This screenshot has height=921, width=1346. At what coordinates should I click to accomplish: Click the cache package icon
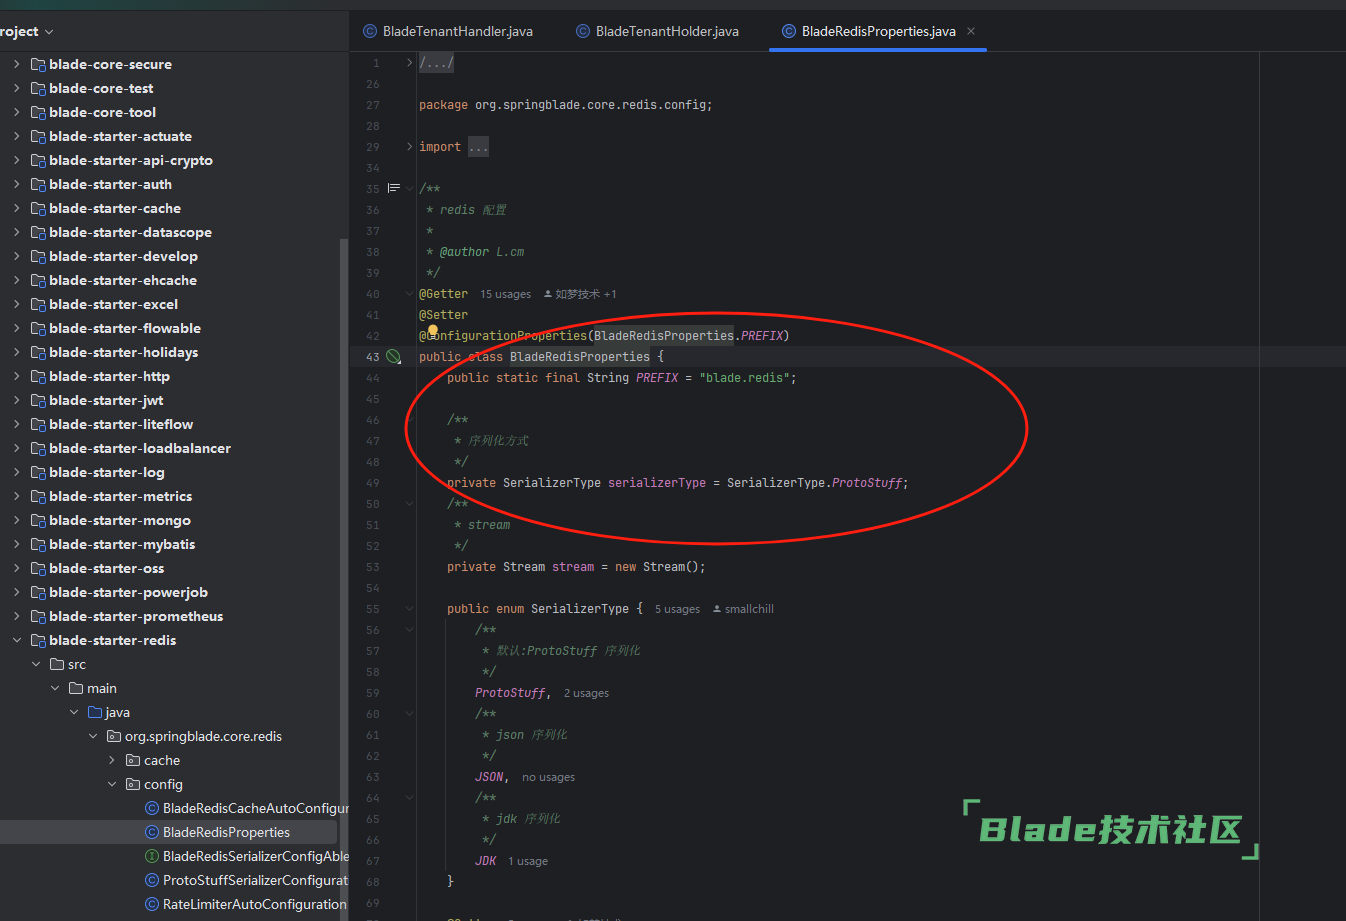[x=133, y=760]
